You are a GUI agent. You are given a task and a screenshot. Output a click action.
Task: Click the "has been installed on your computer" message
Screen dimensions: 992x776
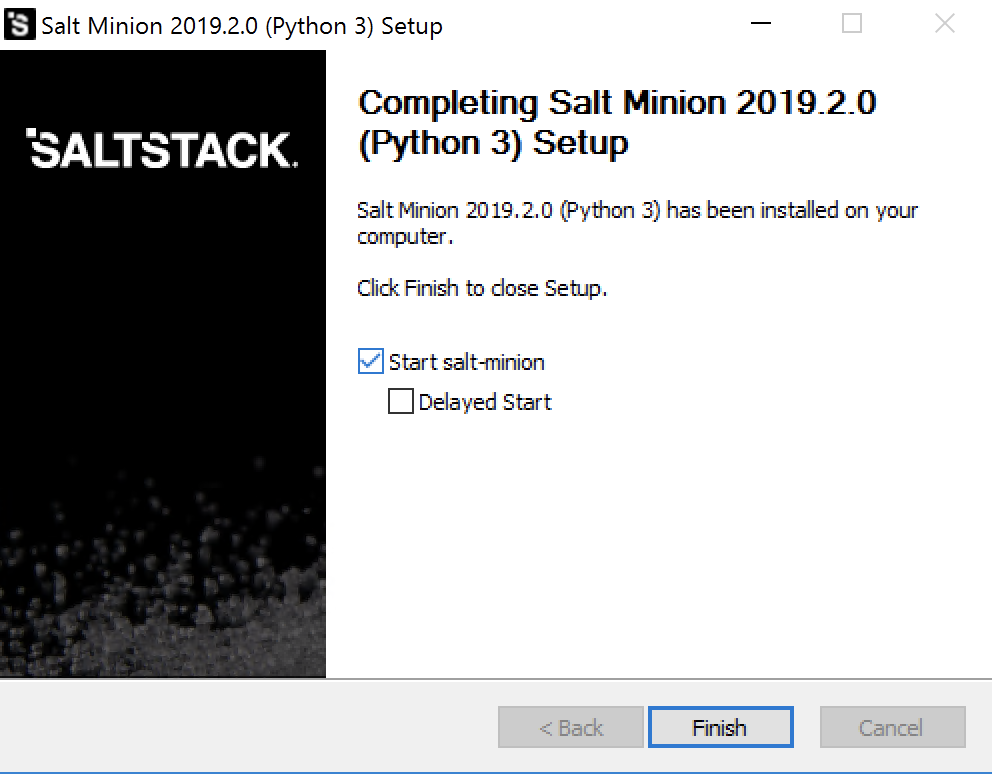637,223
